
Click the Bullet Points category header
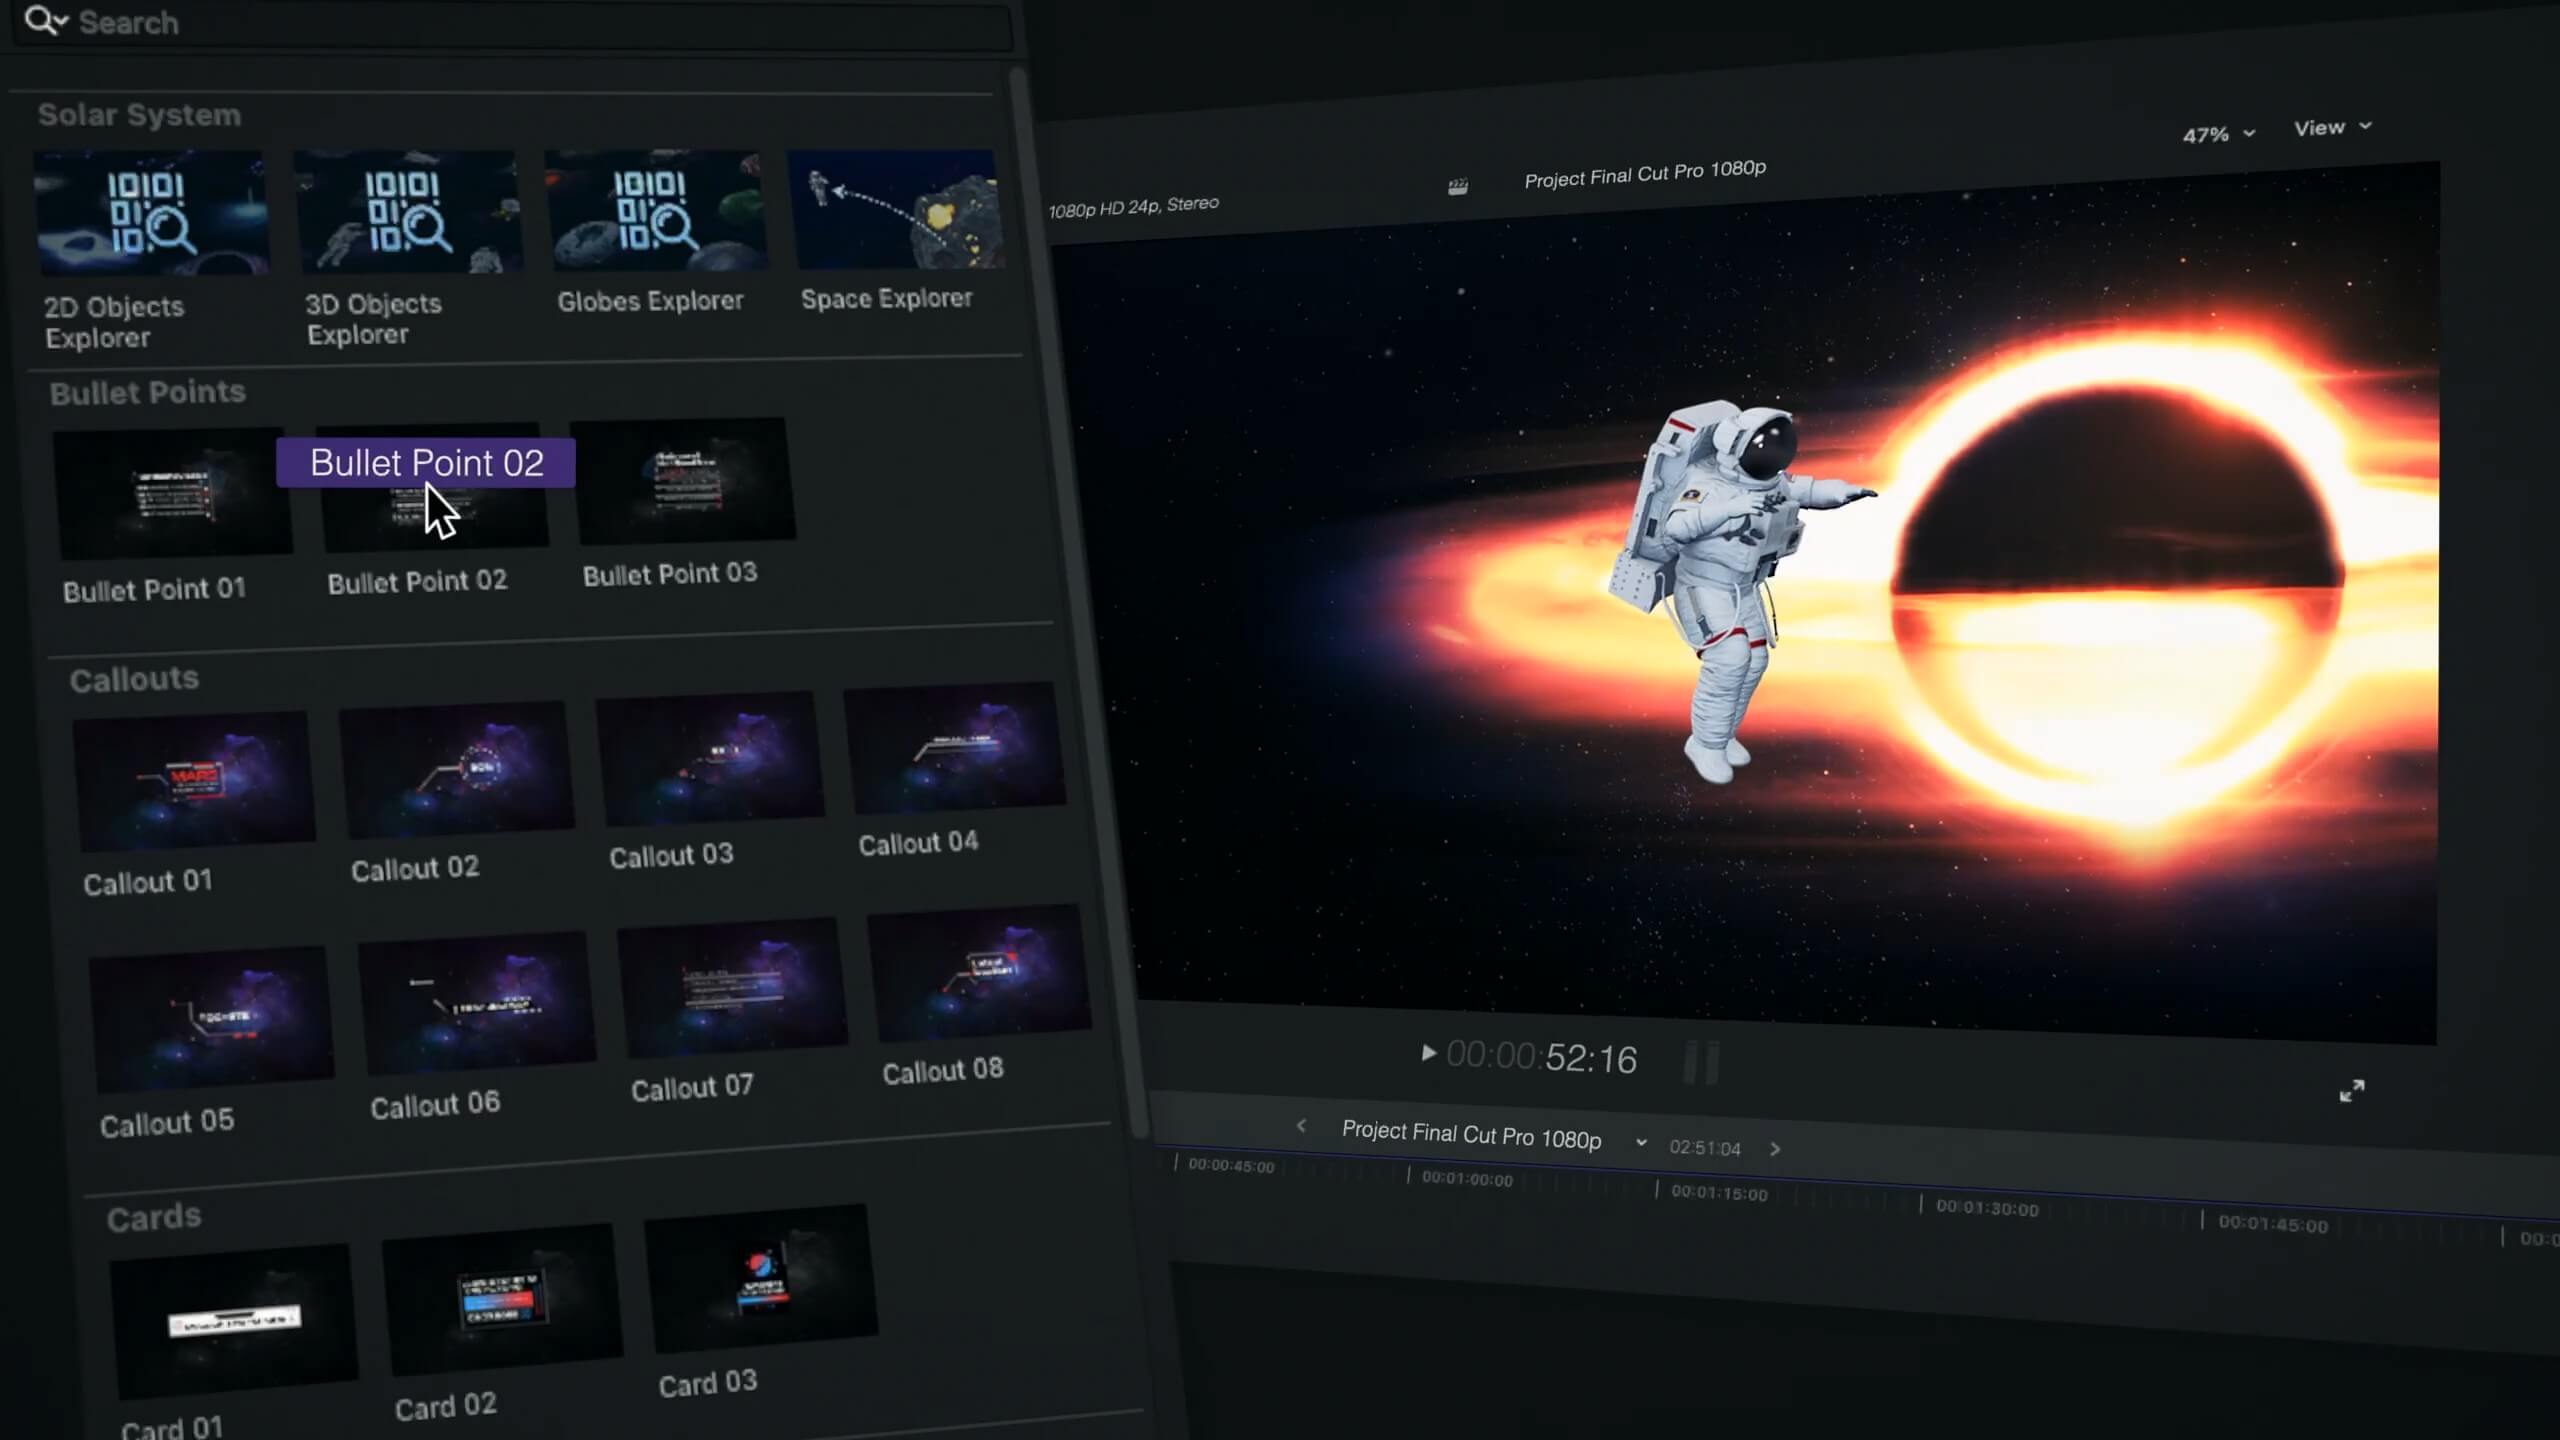[148, 392]
